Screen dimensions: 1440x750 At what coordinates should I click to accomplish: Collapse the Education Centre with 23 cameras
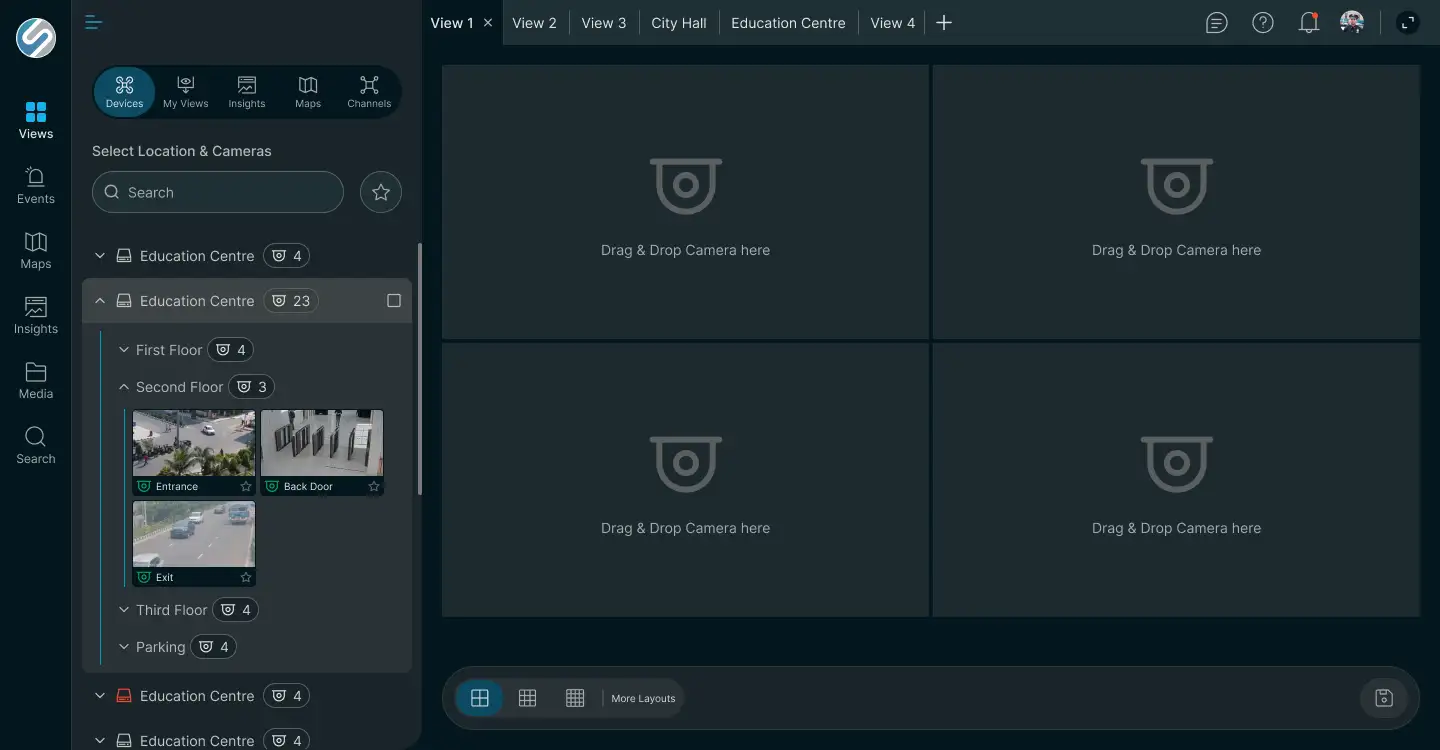pyautogui.click(x=100, y=301)
